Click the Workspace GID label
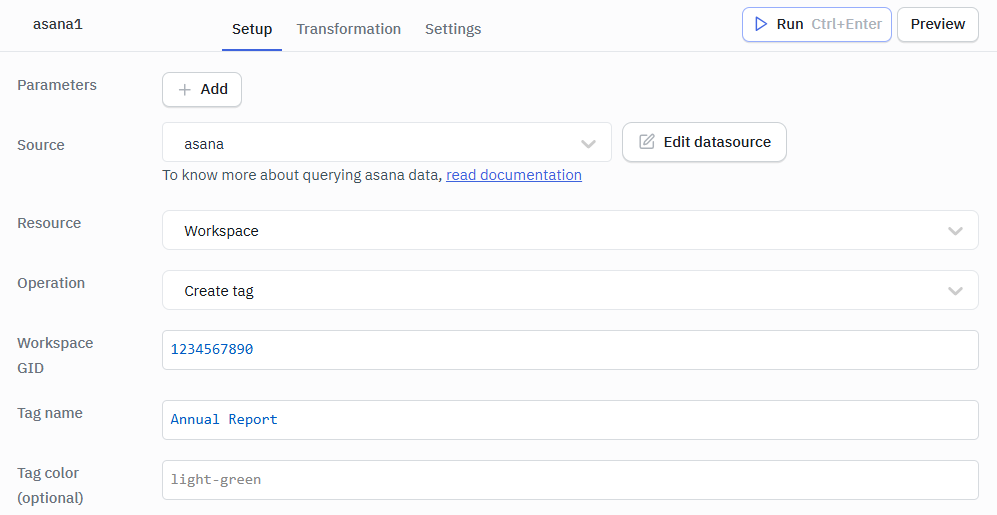This screenshot has height=515, width=997. pos(55,355)
